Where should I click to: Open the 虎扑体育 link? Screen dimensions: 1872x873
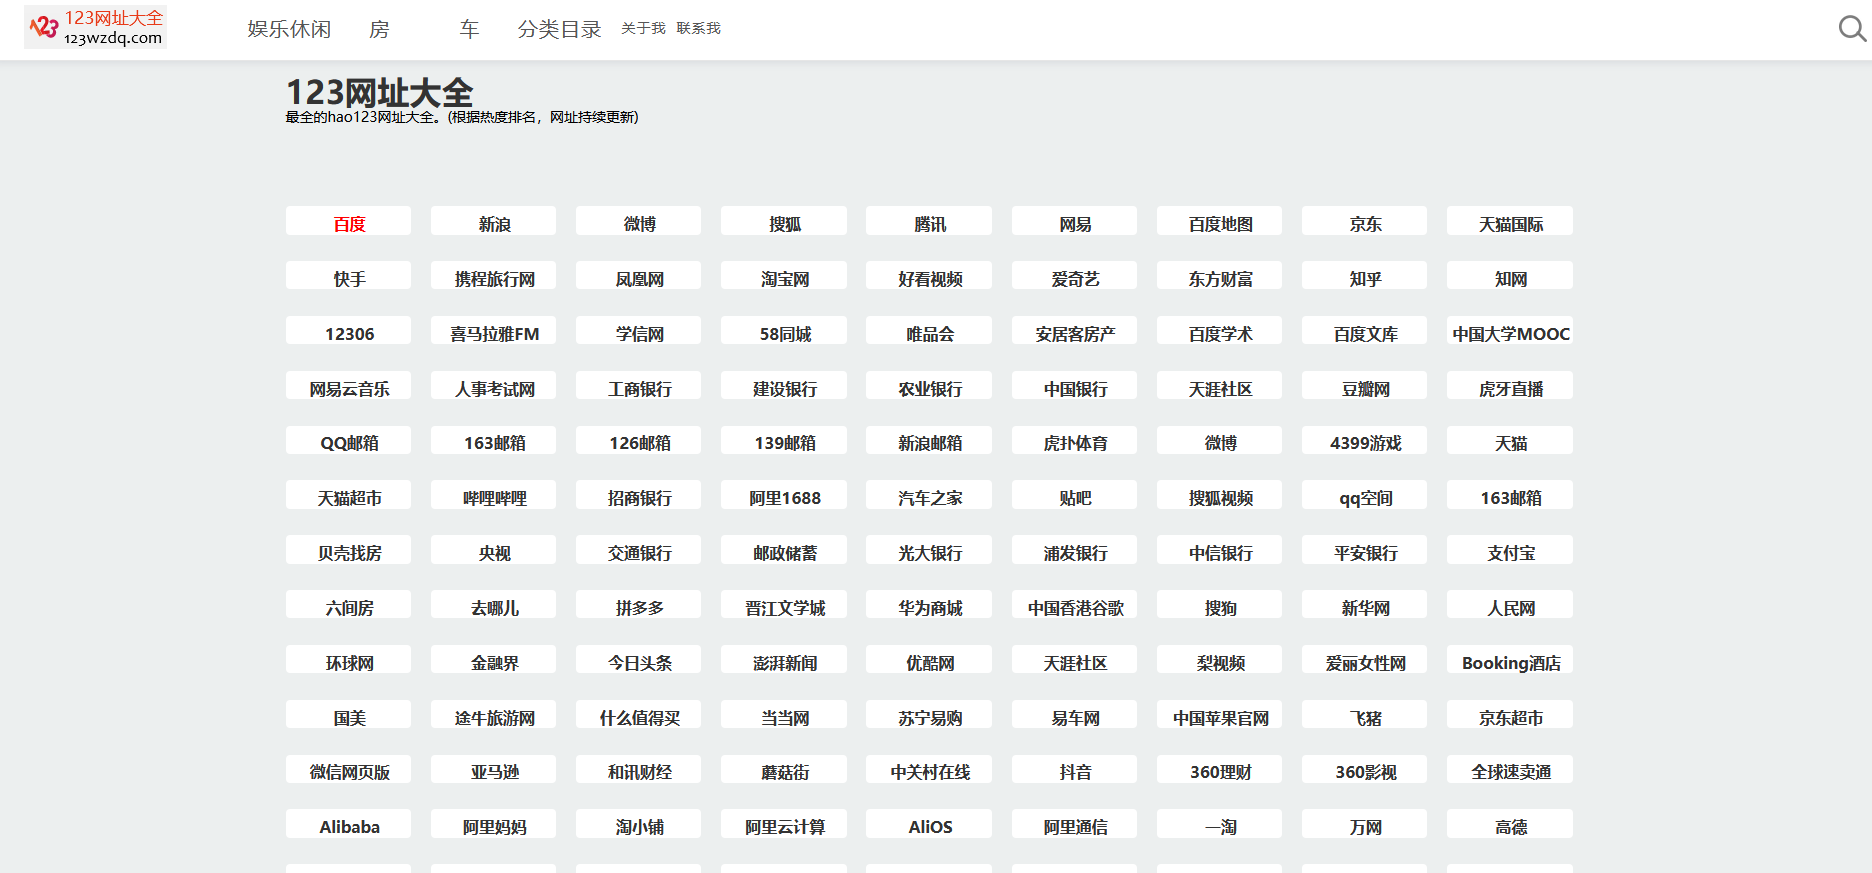[x=1075, y=443]
